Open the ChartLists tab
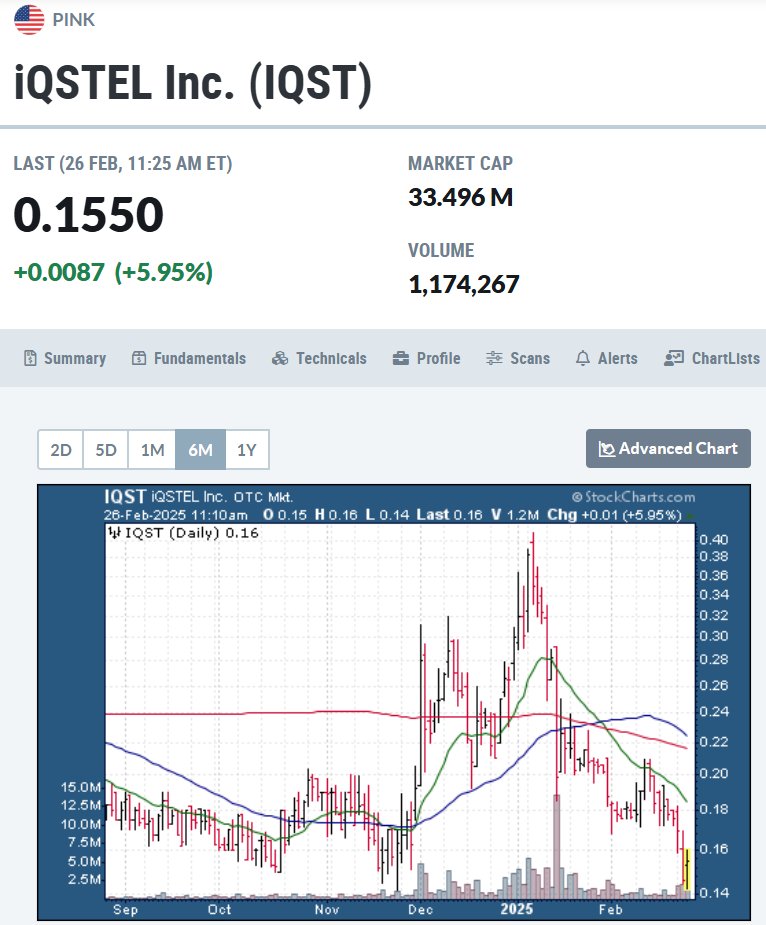Viewport: 766px width, 925px height. (712, 358)
